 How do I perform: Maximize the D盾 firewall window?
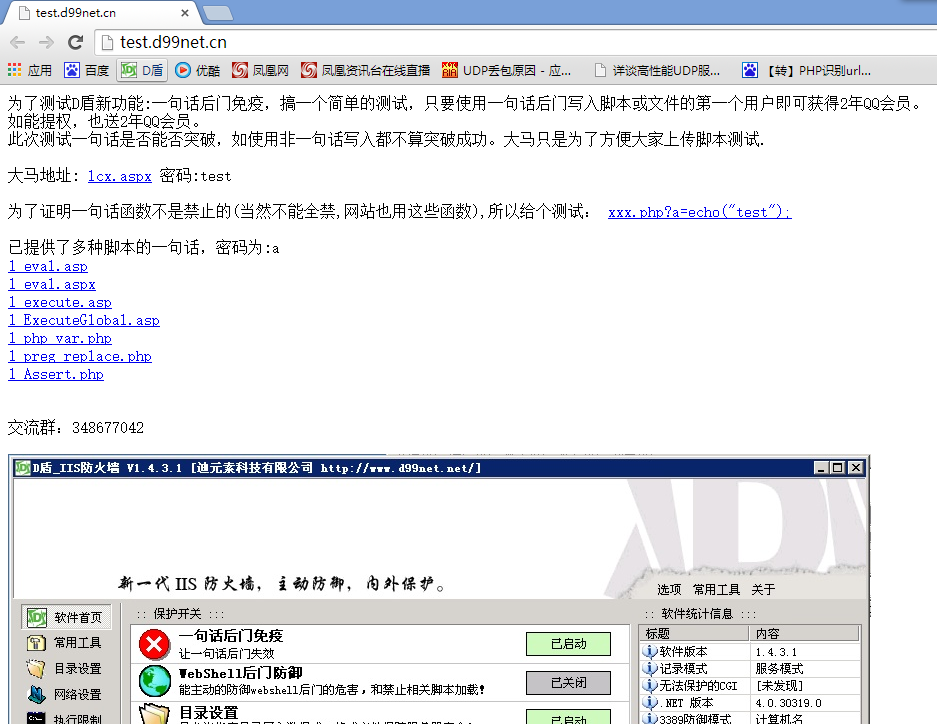click(838, 468)
